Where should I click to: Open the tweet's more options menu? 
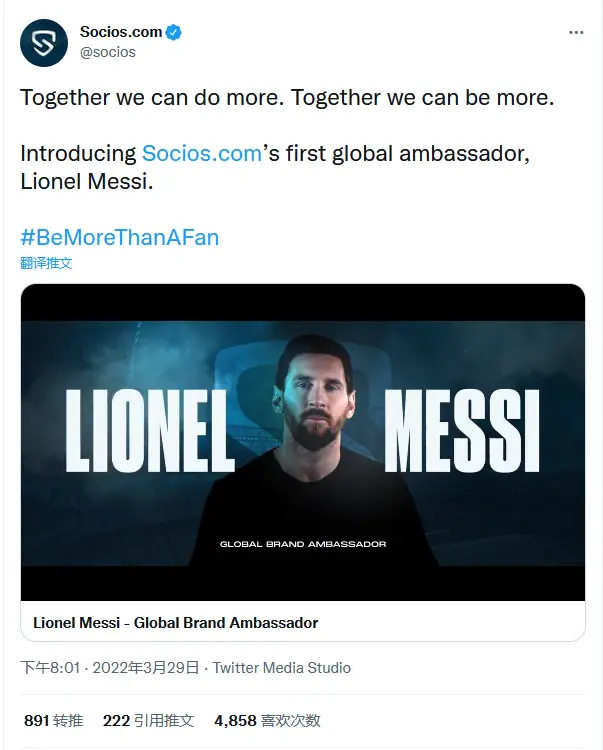coord(576,32)
